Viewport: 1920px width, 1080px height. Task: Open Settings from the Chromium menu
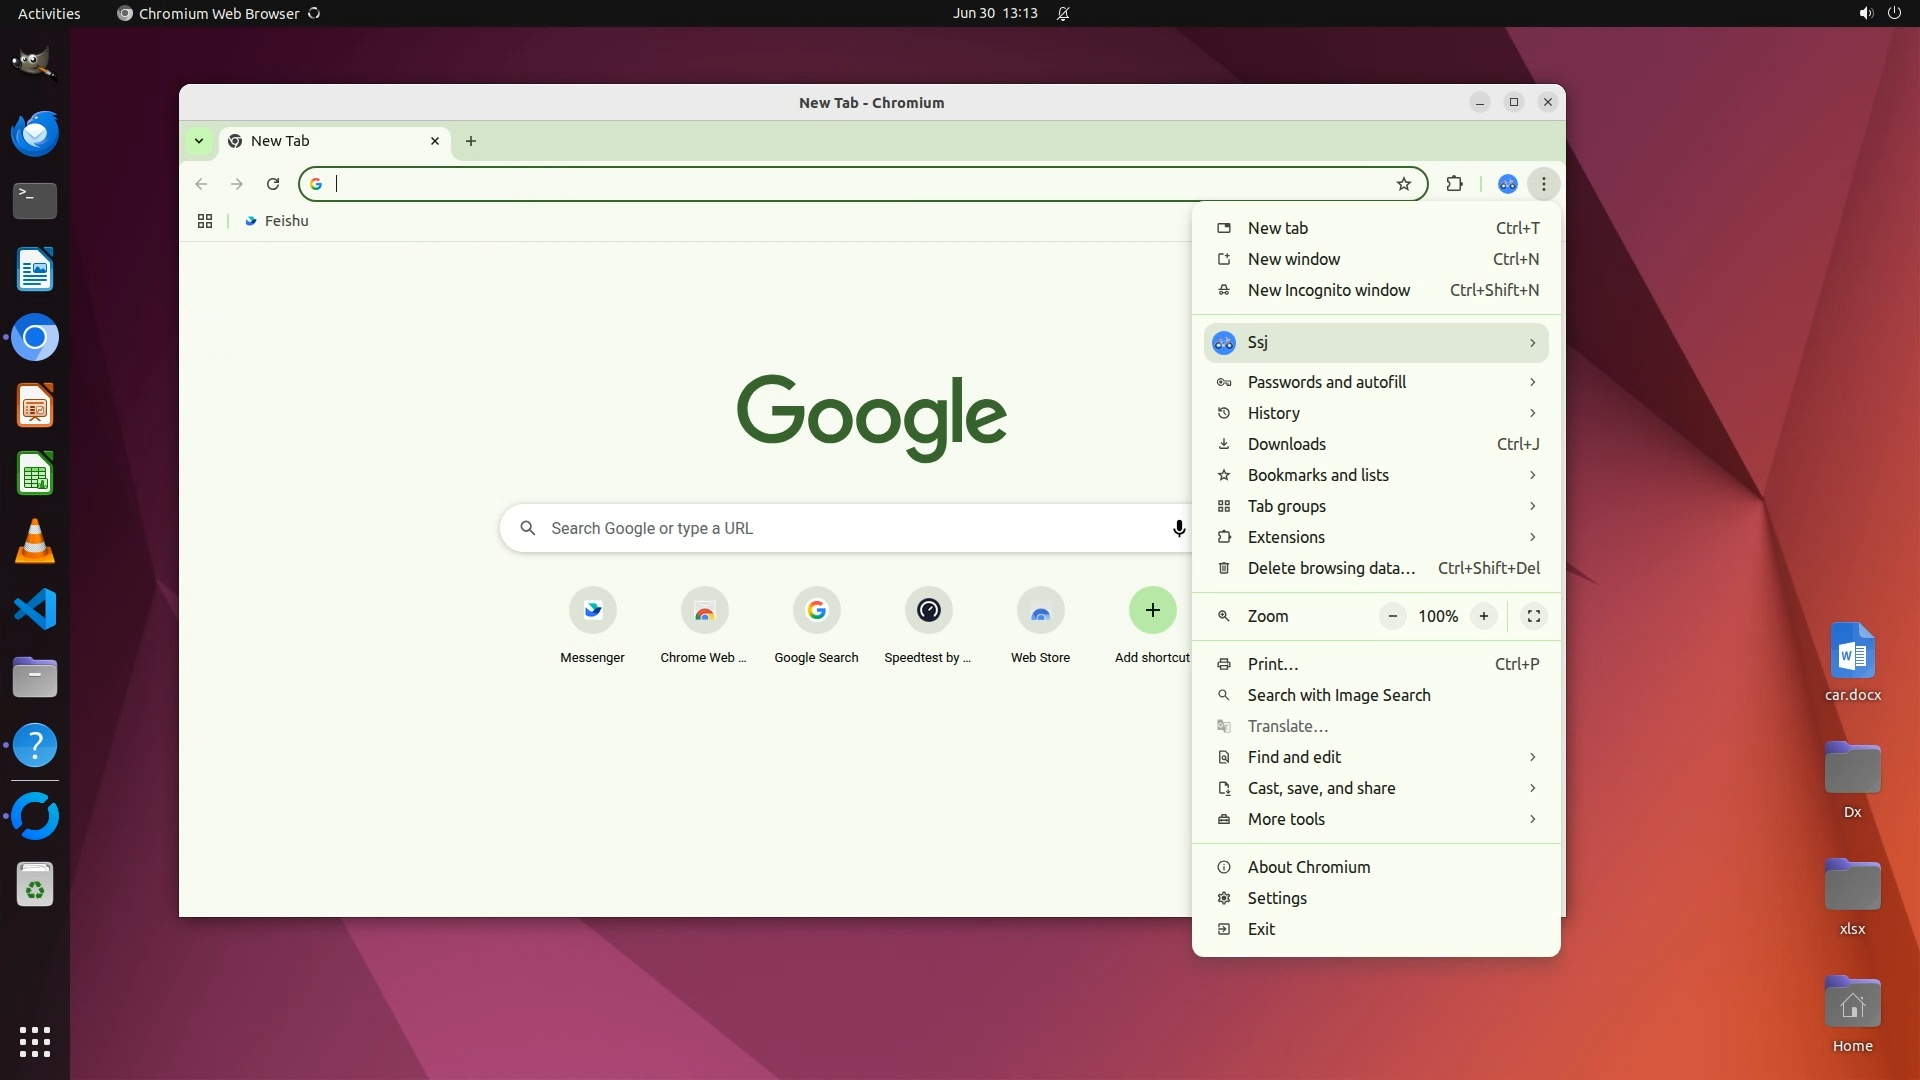(1277, 898)
